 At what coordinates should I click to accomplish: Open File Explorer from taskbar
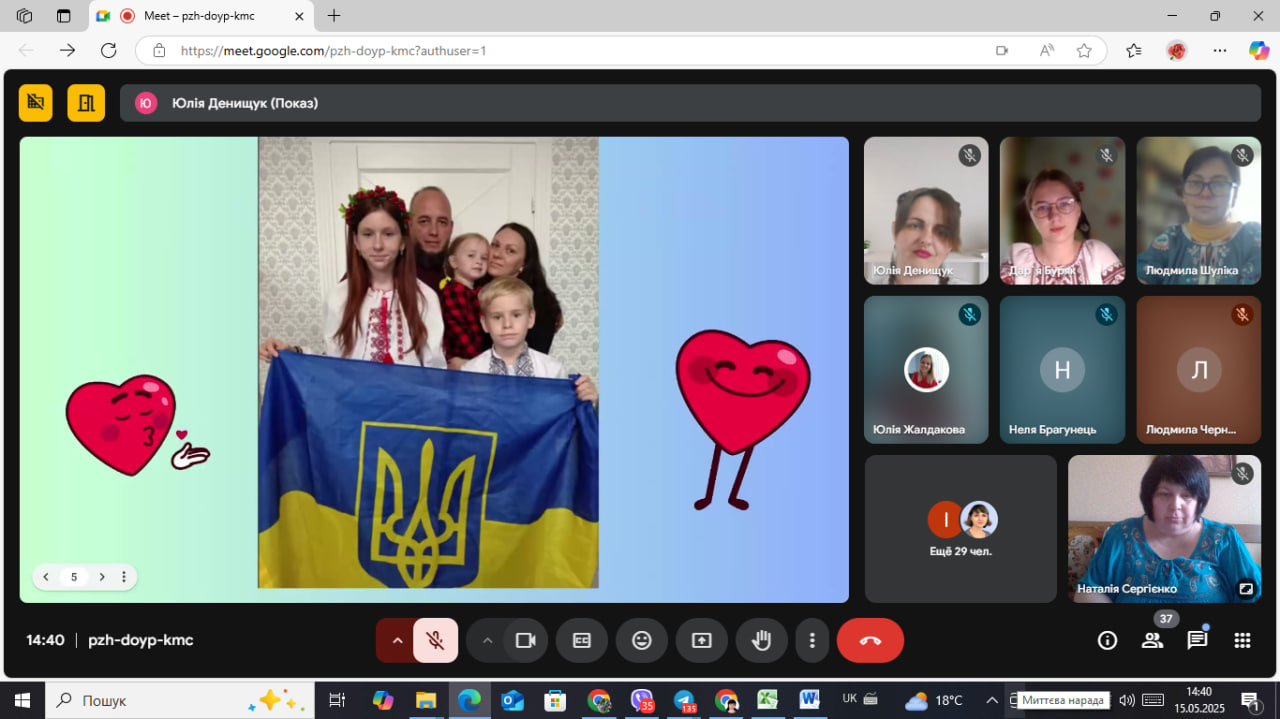coord(426,700)
